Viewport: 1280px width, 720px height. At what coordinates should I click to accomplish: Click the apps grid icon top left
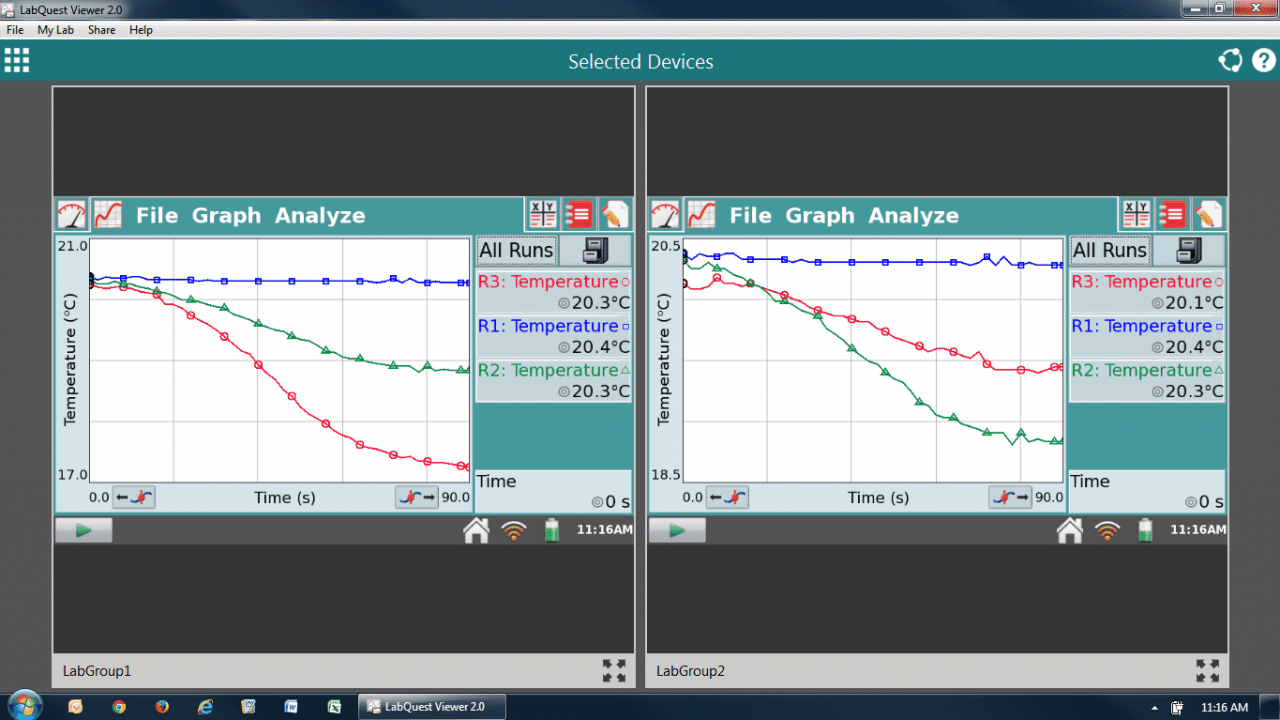pos(17,60)
